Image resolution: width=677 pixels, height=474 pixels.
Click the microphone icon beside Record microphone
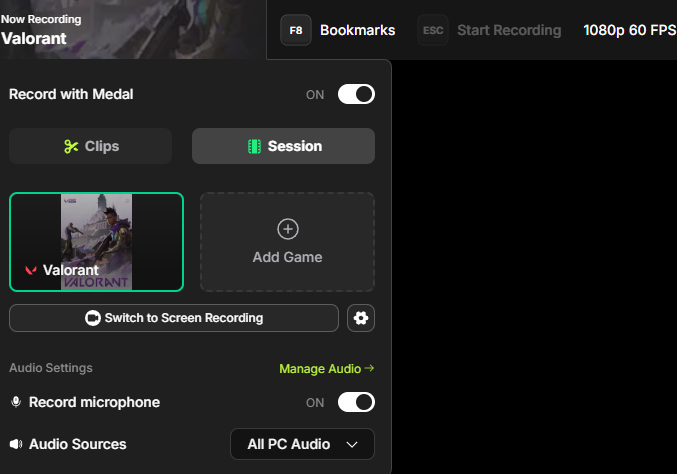point(16,402)
